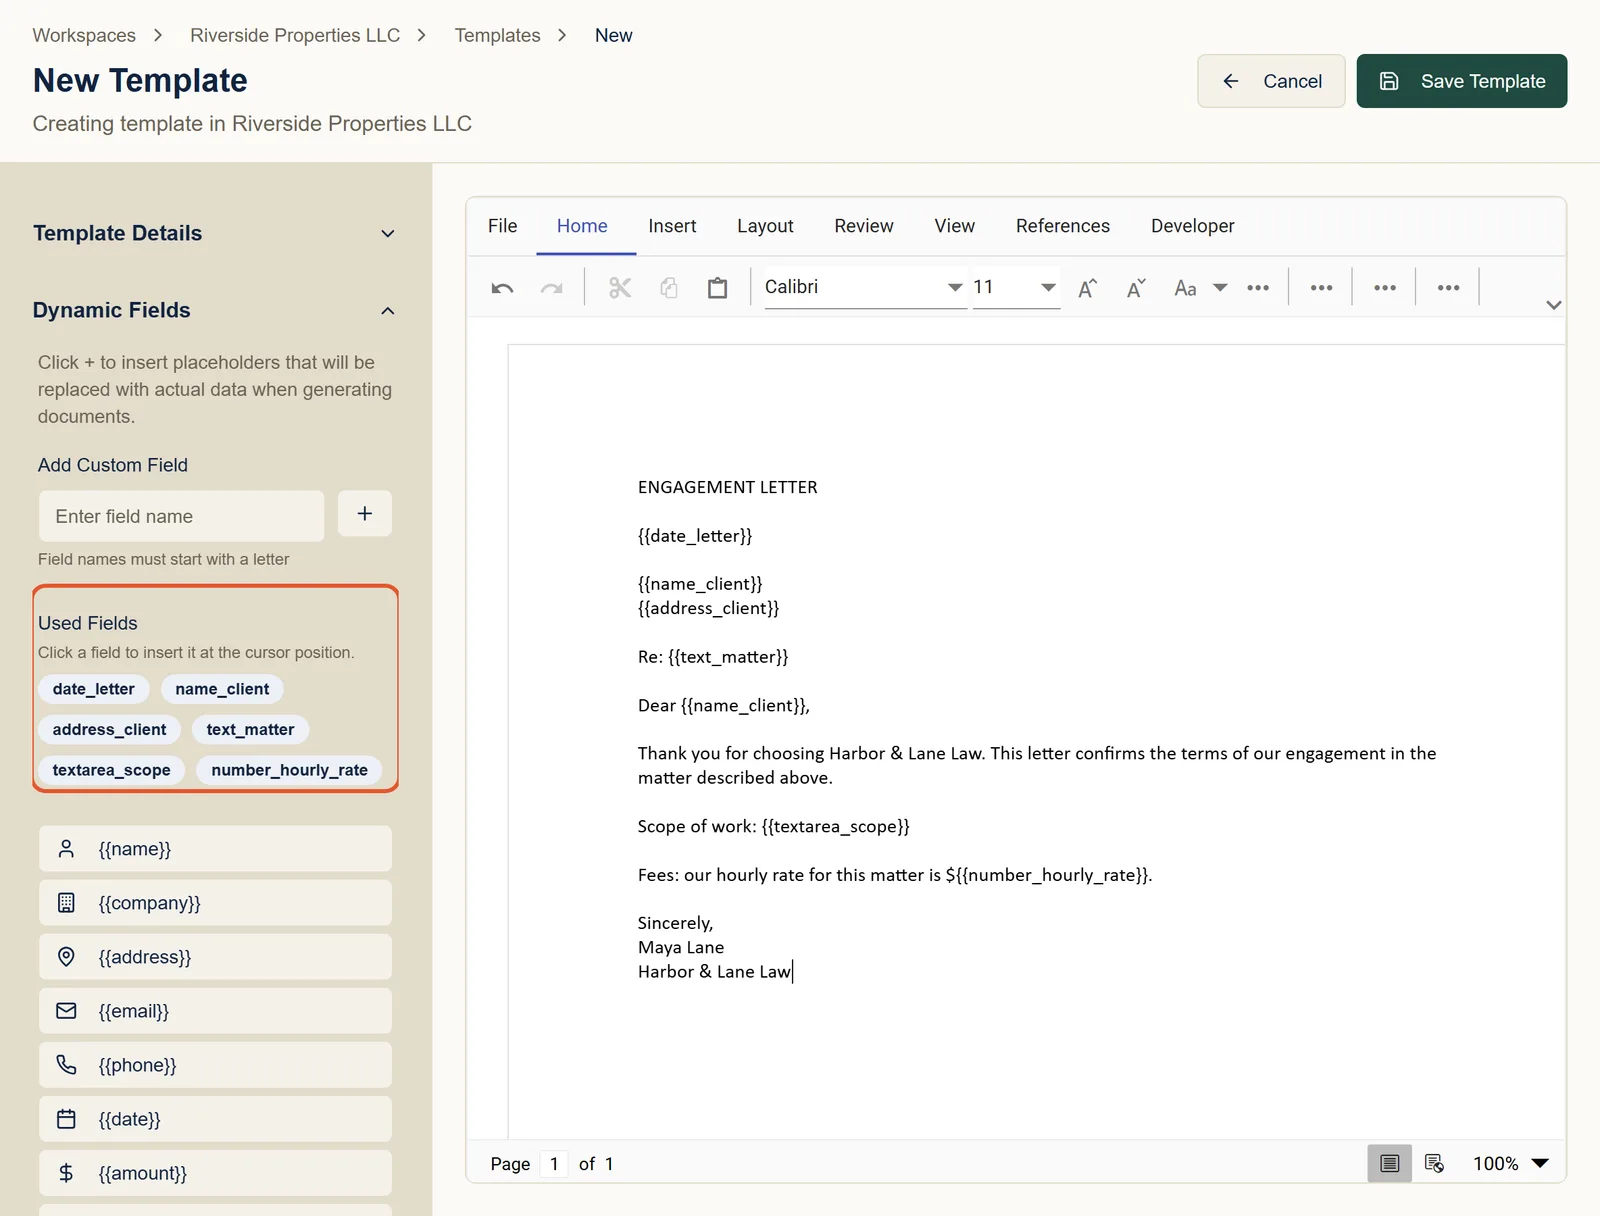Open the Developer tab
Image resolution: width=1600 pixels, height=1216 pixels.
coord(1192,226)
